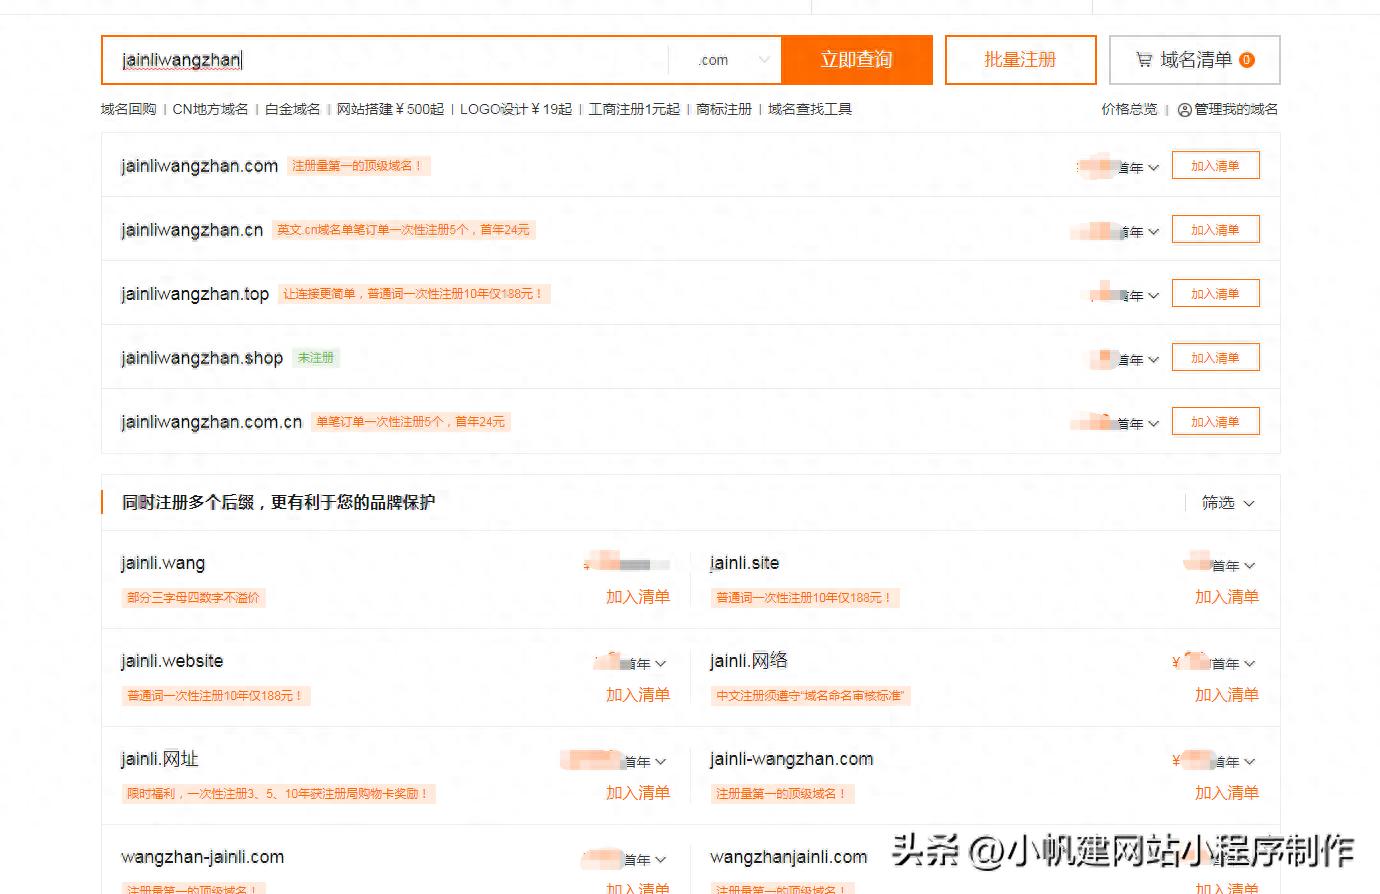1380x894 pixels.
Task: Open the 白金域名 link
Action: click(x=292, y=109)
